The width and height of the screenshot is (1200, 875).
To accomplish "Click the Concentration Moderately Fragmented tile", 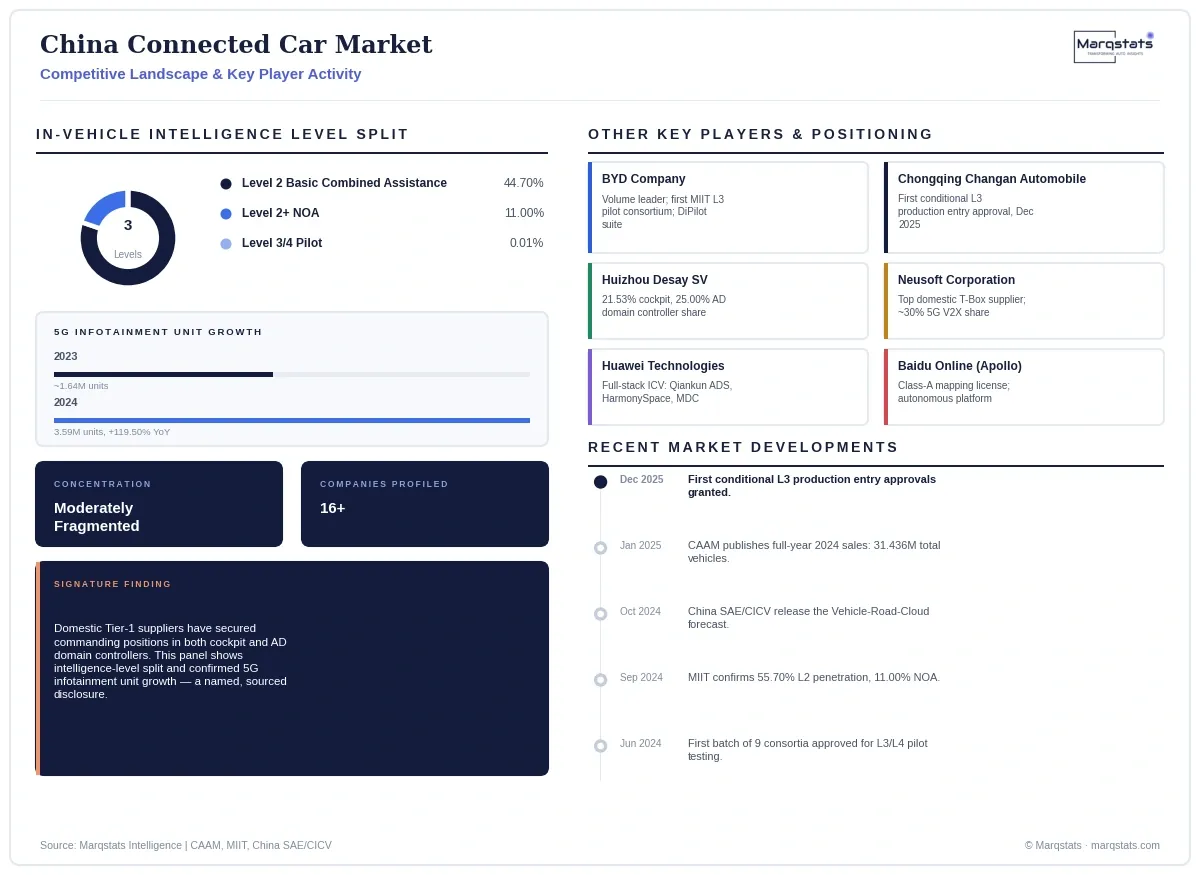I will click(159, 504).
